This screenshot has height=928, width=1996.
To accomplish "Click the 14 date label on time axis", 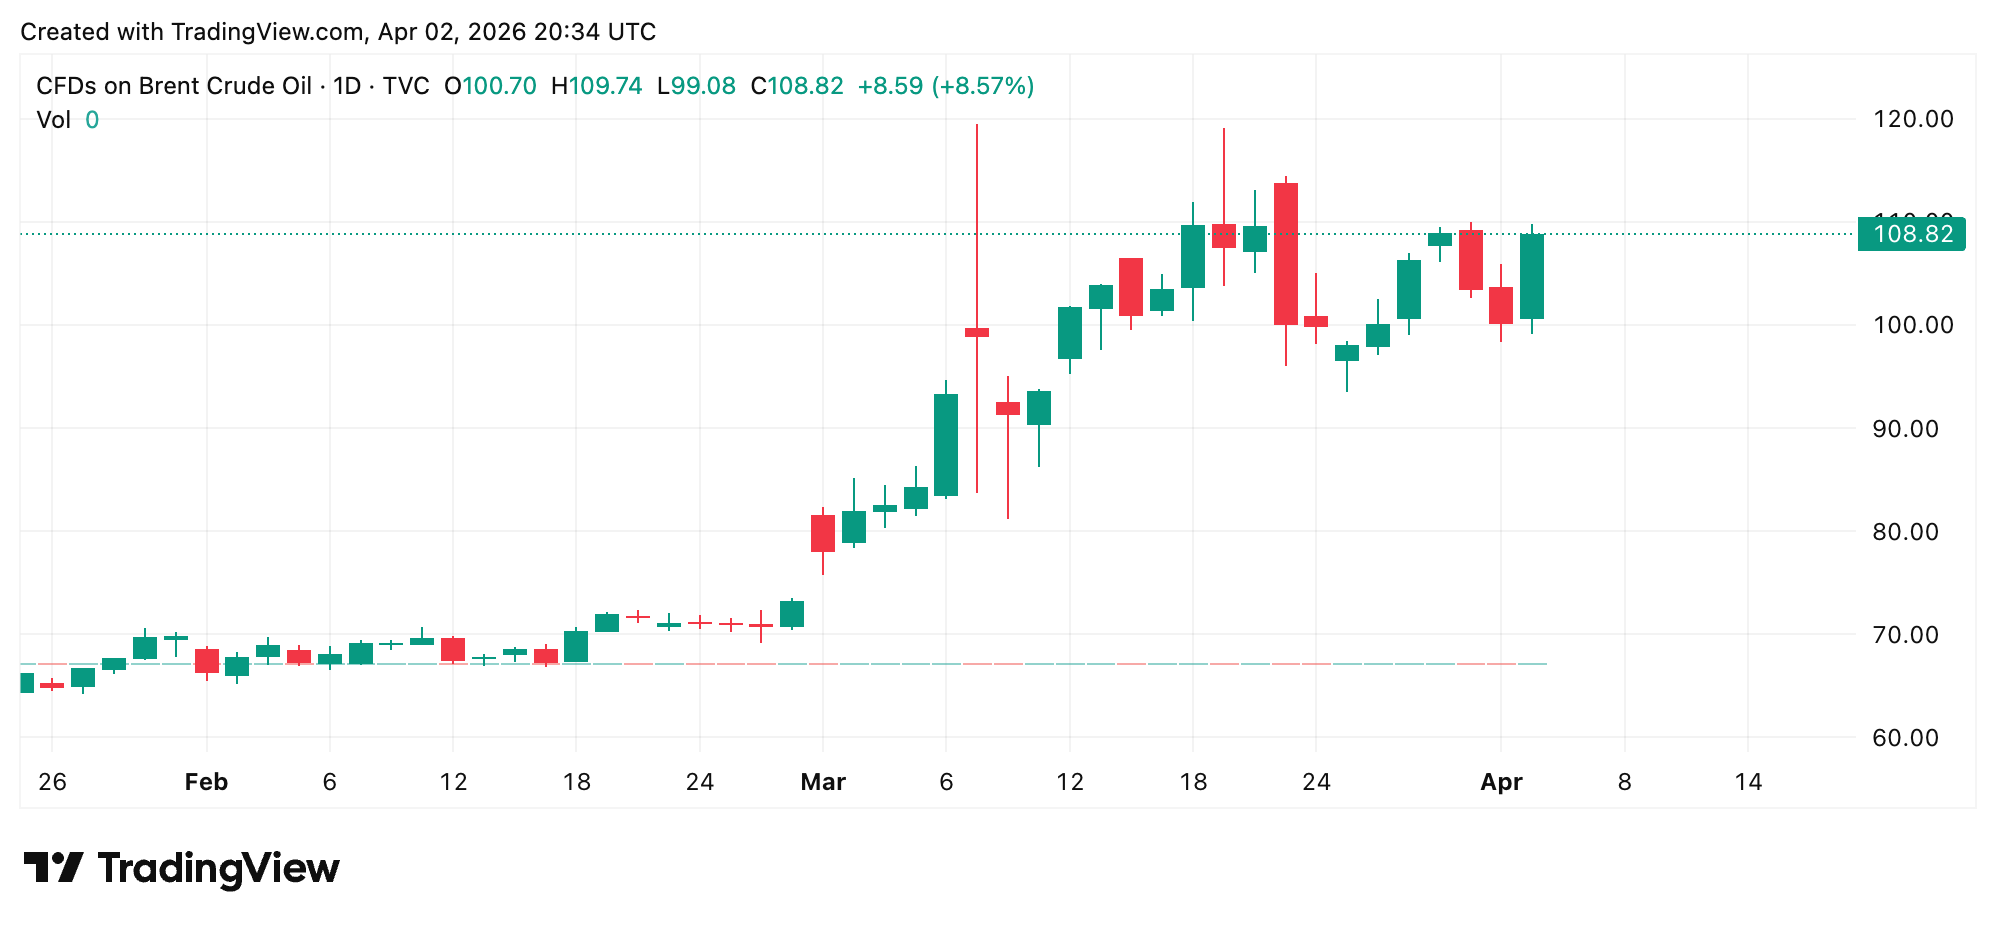I will point(1748,782).
